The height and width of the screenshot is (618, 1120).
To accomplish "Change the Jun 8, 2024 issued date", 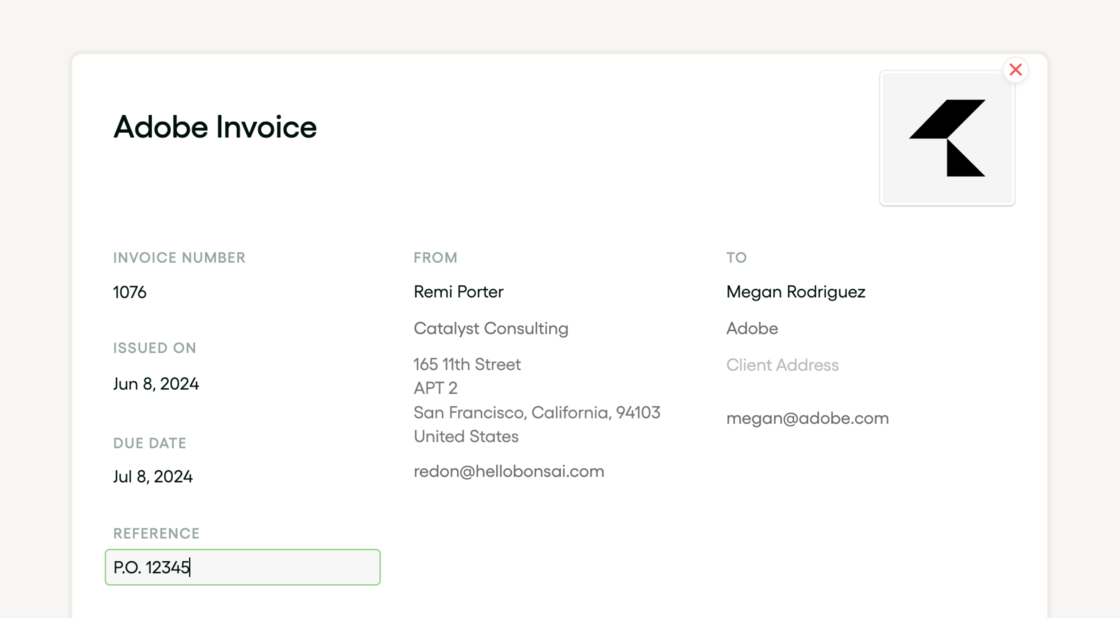I will (156, 384).
